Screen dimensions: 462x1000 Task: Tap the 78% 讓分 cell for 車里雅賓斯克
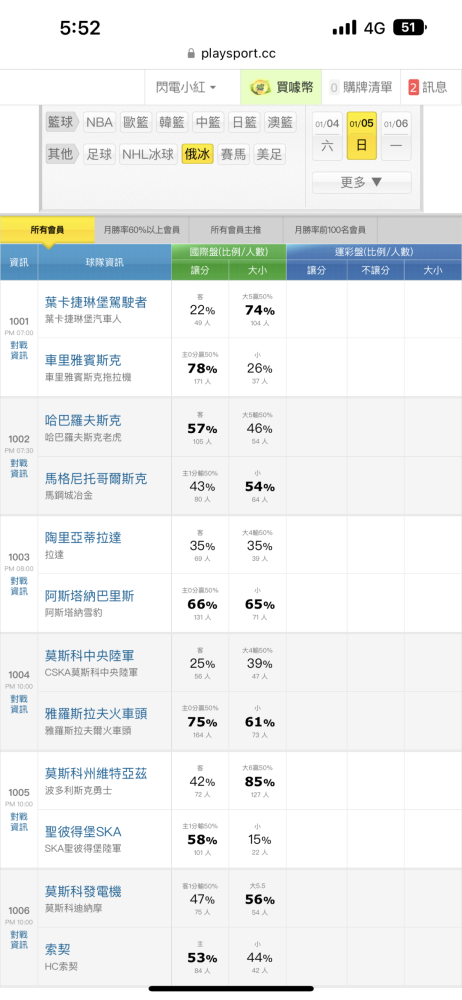pyautogui.click(x=202, y=368)
